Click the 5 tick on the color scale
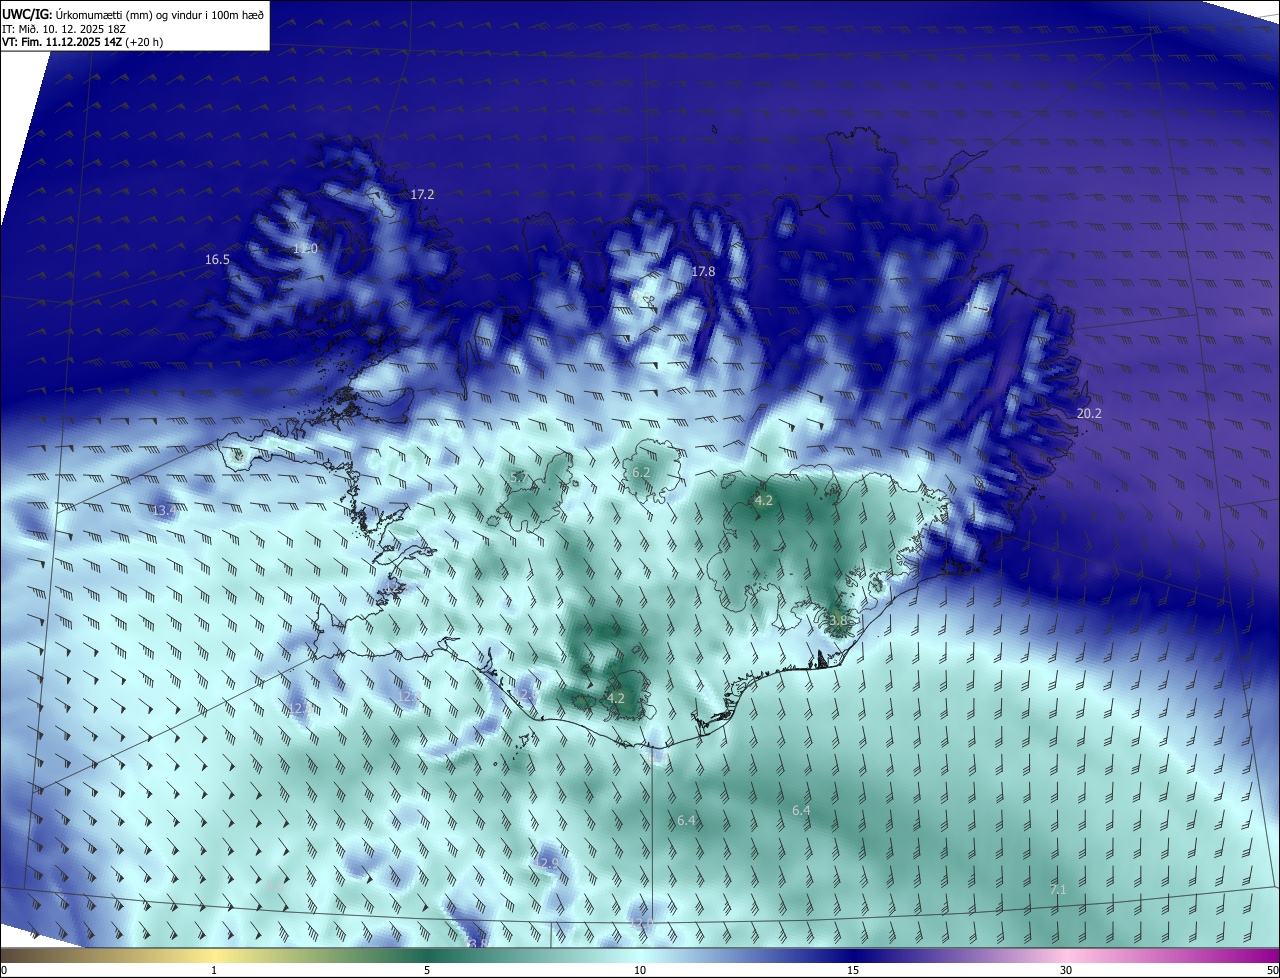Screen dimensions: 1280x978 tap(427, 970)
